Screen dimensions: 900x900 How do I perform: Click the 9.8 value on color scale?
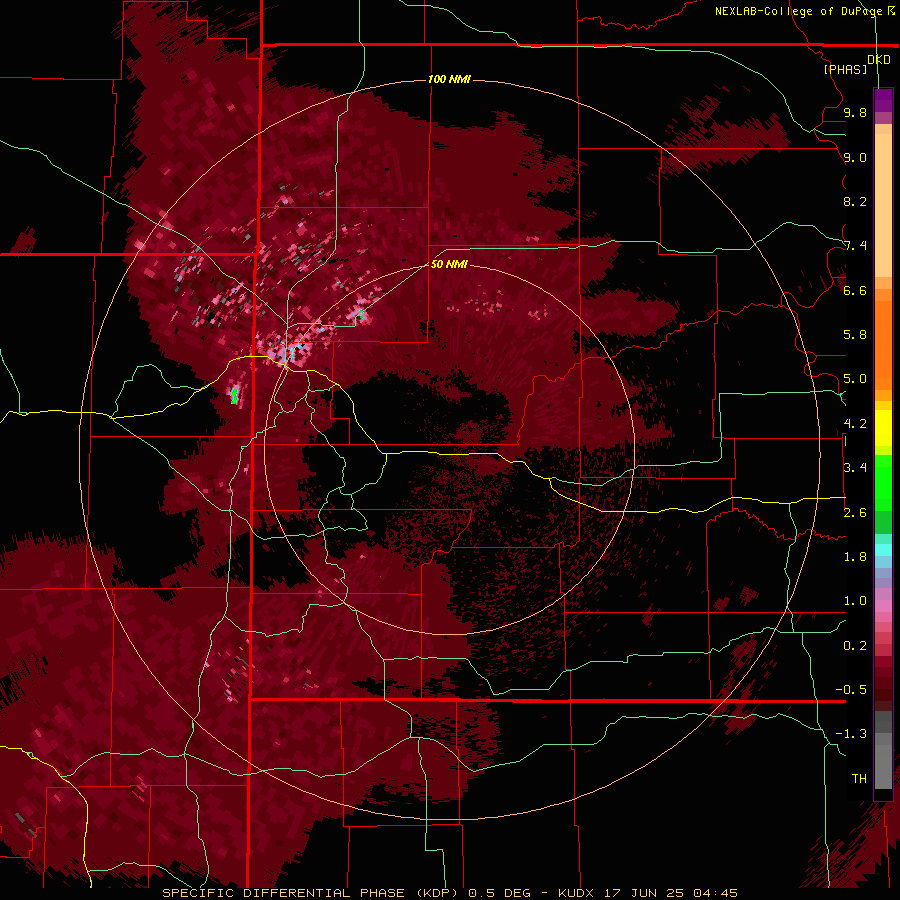855,113
